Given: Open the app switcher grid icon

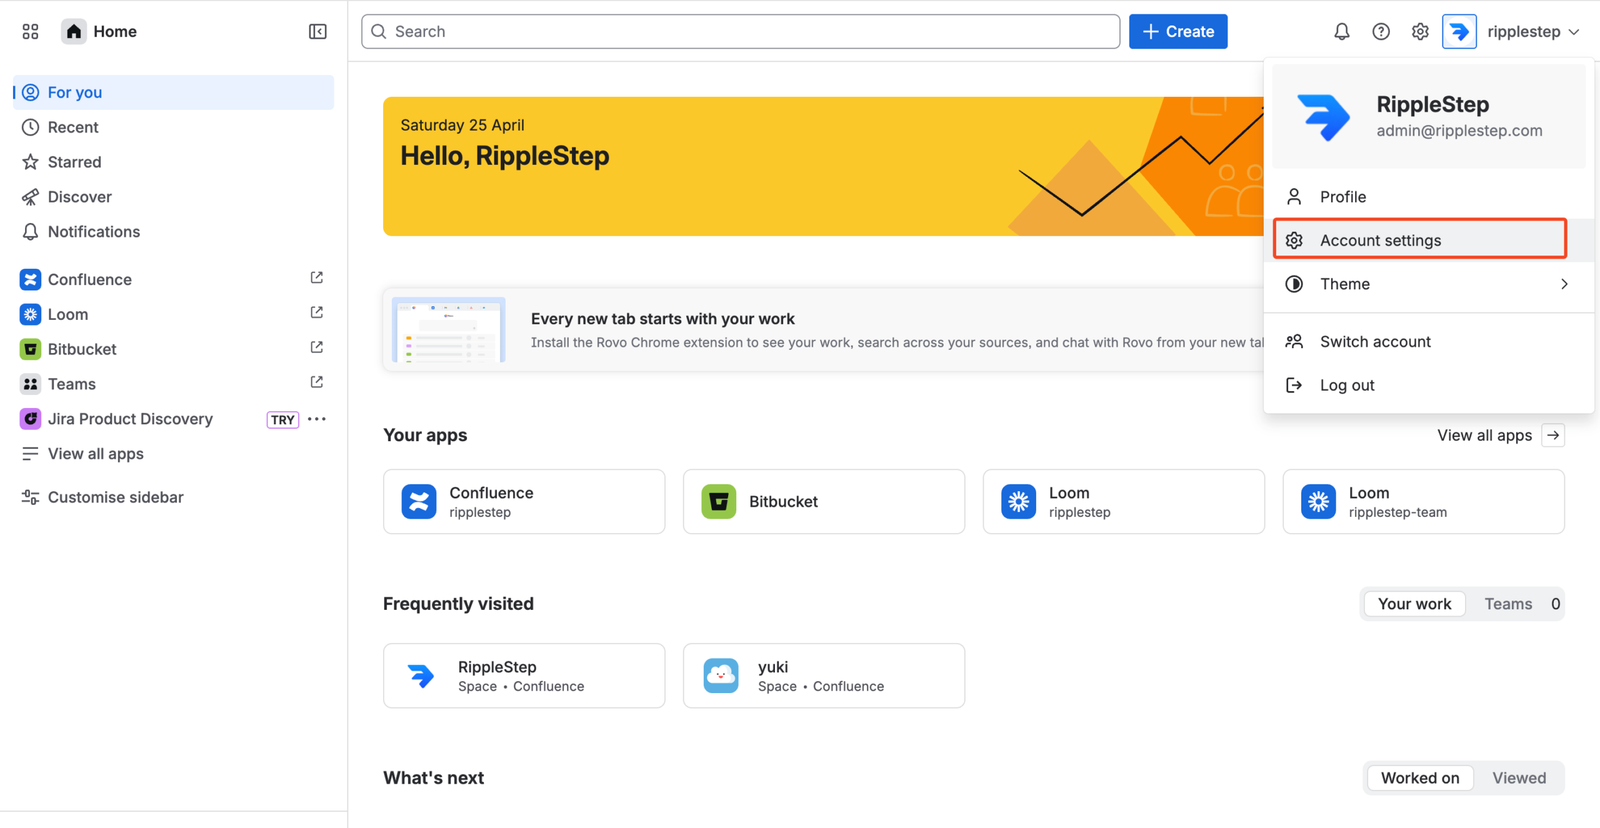Looking at the screenshot, I should coord(30,32).
